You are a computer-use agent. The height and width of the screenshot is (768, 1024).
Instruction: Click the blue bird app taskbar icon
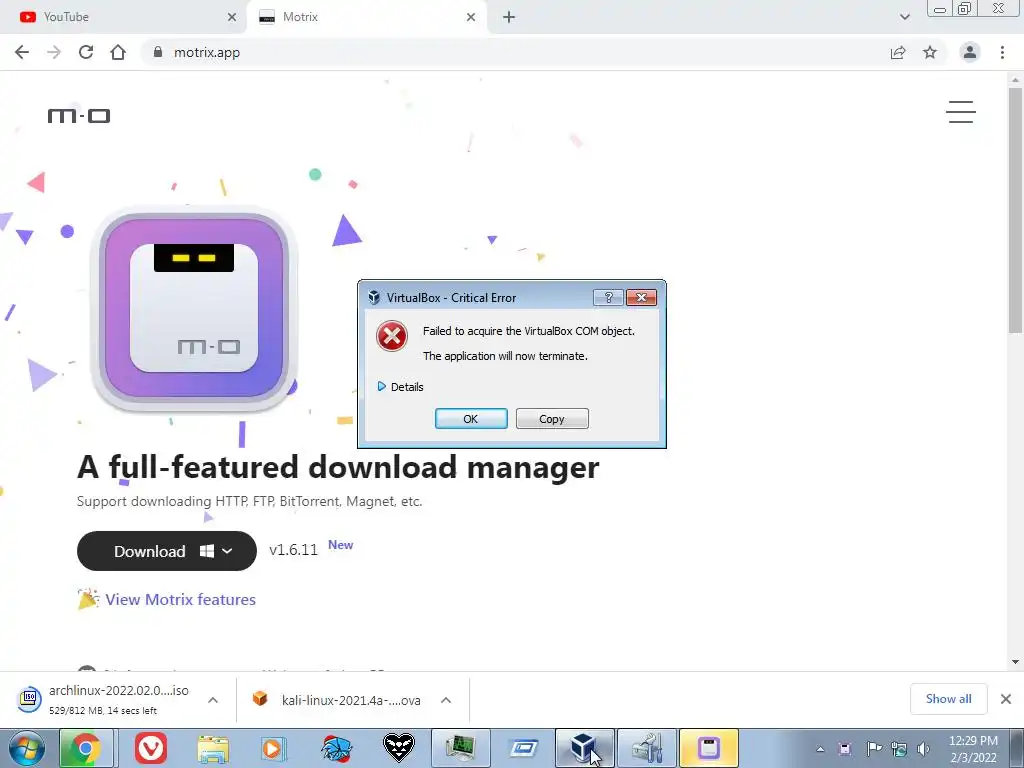coord(336,748)
